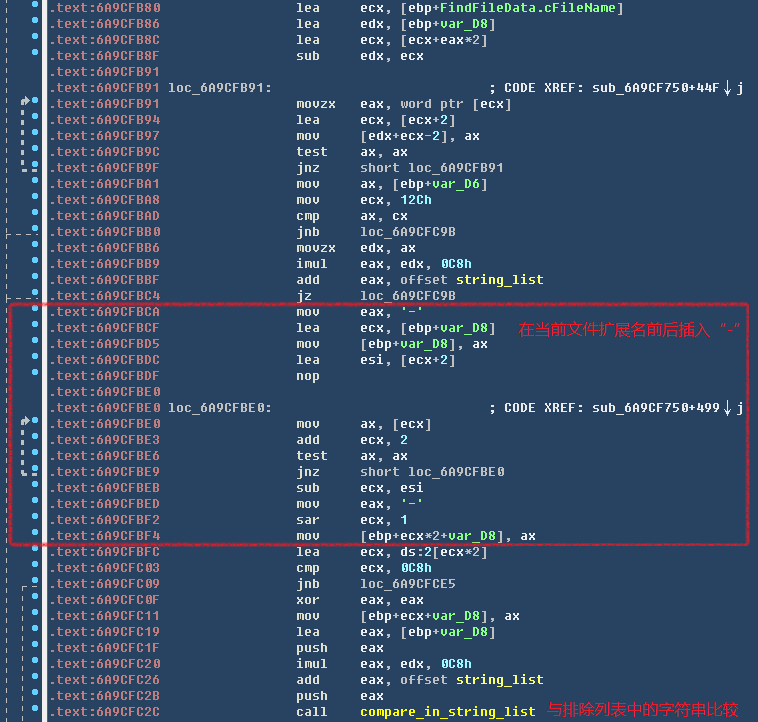758x722 pixels.
Task: Click '-' character operand on line 6A9CFBED
Action: (x=412, y=504)
